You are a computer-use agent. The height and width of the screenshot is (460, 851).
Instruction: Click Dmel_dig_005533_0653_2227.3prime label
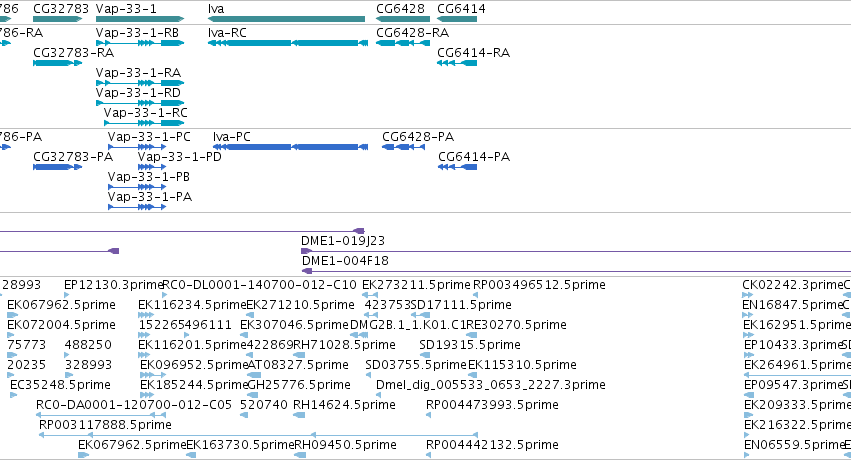click(491, 385)
